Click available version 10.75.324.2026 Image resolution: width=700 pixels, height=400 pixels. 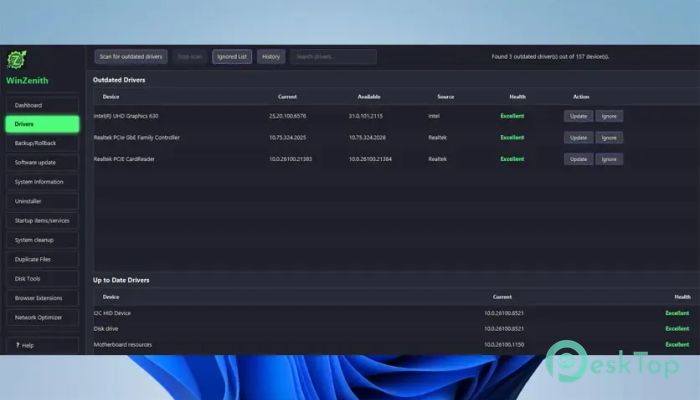pyautogui.click(x=367, y=138)
